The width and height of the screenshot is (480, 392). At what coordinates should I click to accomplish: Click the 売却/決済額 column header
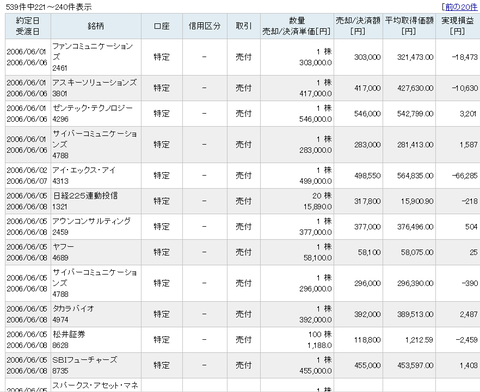pos(358,26)
